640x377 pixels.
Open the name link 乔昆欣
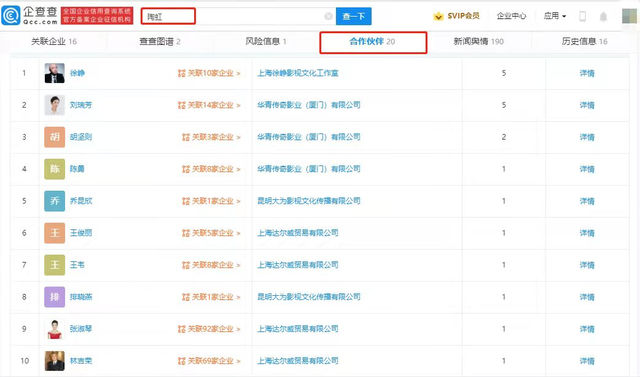81,201
